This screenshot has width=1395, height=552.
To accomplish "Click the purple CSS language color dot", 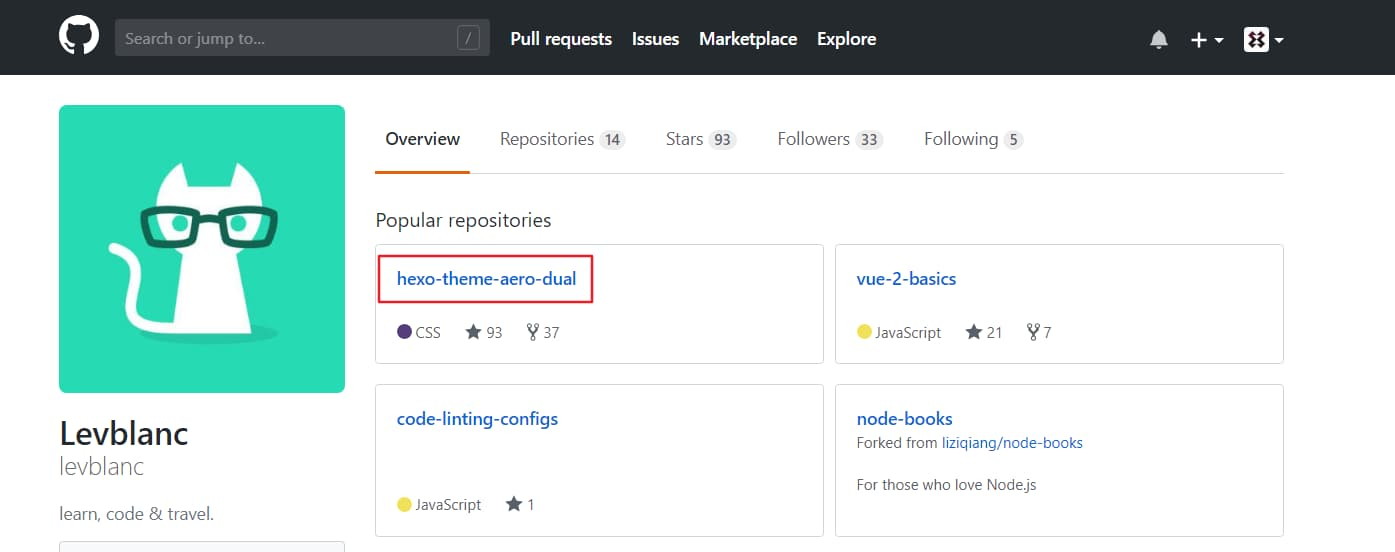I will click(x=404, y=332).
